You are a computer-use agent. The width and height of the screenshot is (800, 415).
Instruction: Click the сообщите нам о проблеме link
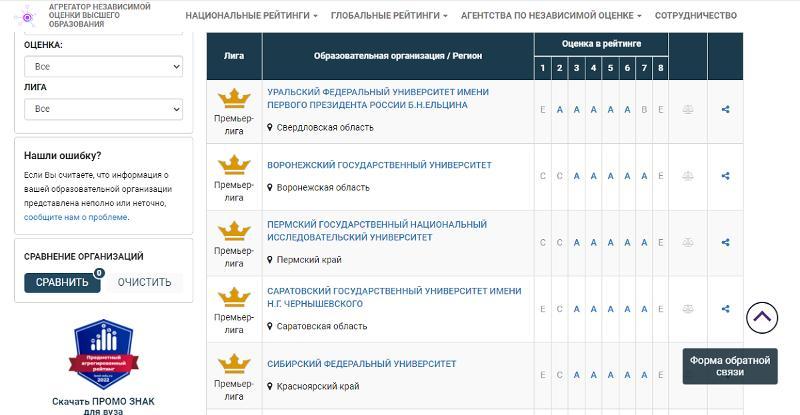(x=76, y=217)
